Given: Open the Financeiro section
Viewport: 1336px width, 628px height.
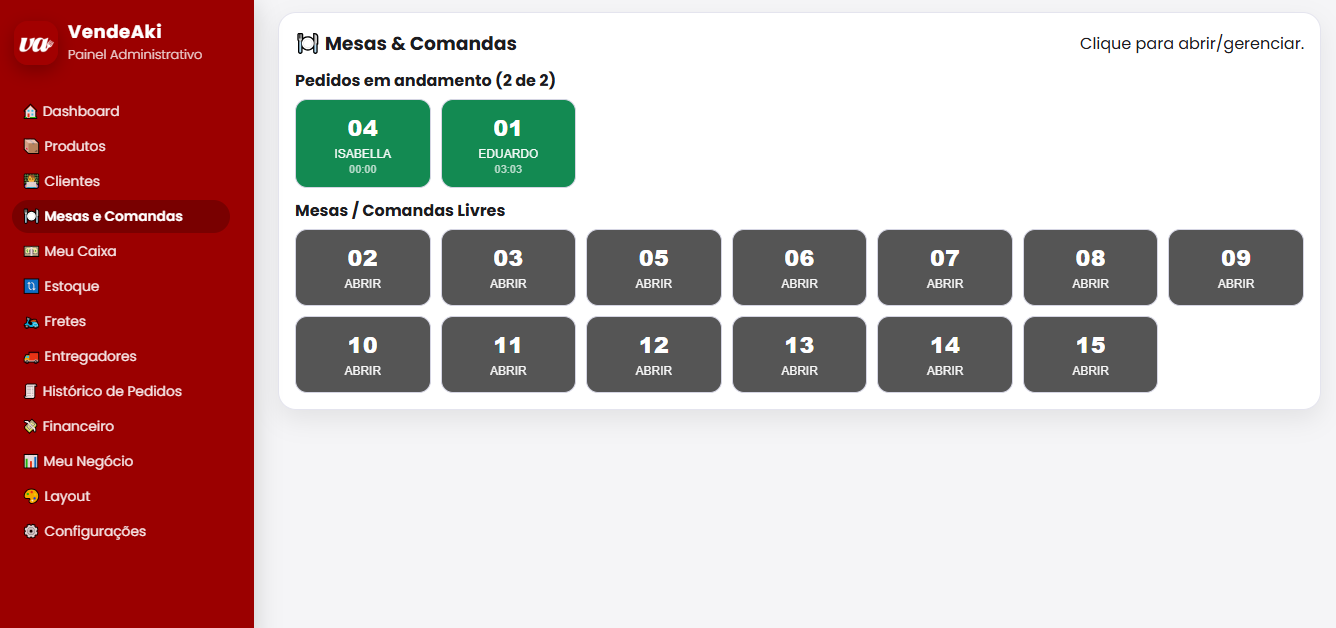Looking at the screenshot, I should click(x=78, y=427).
